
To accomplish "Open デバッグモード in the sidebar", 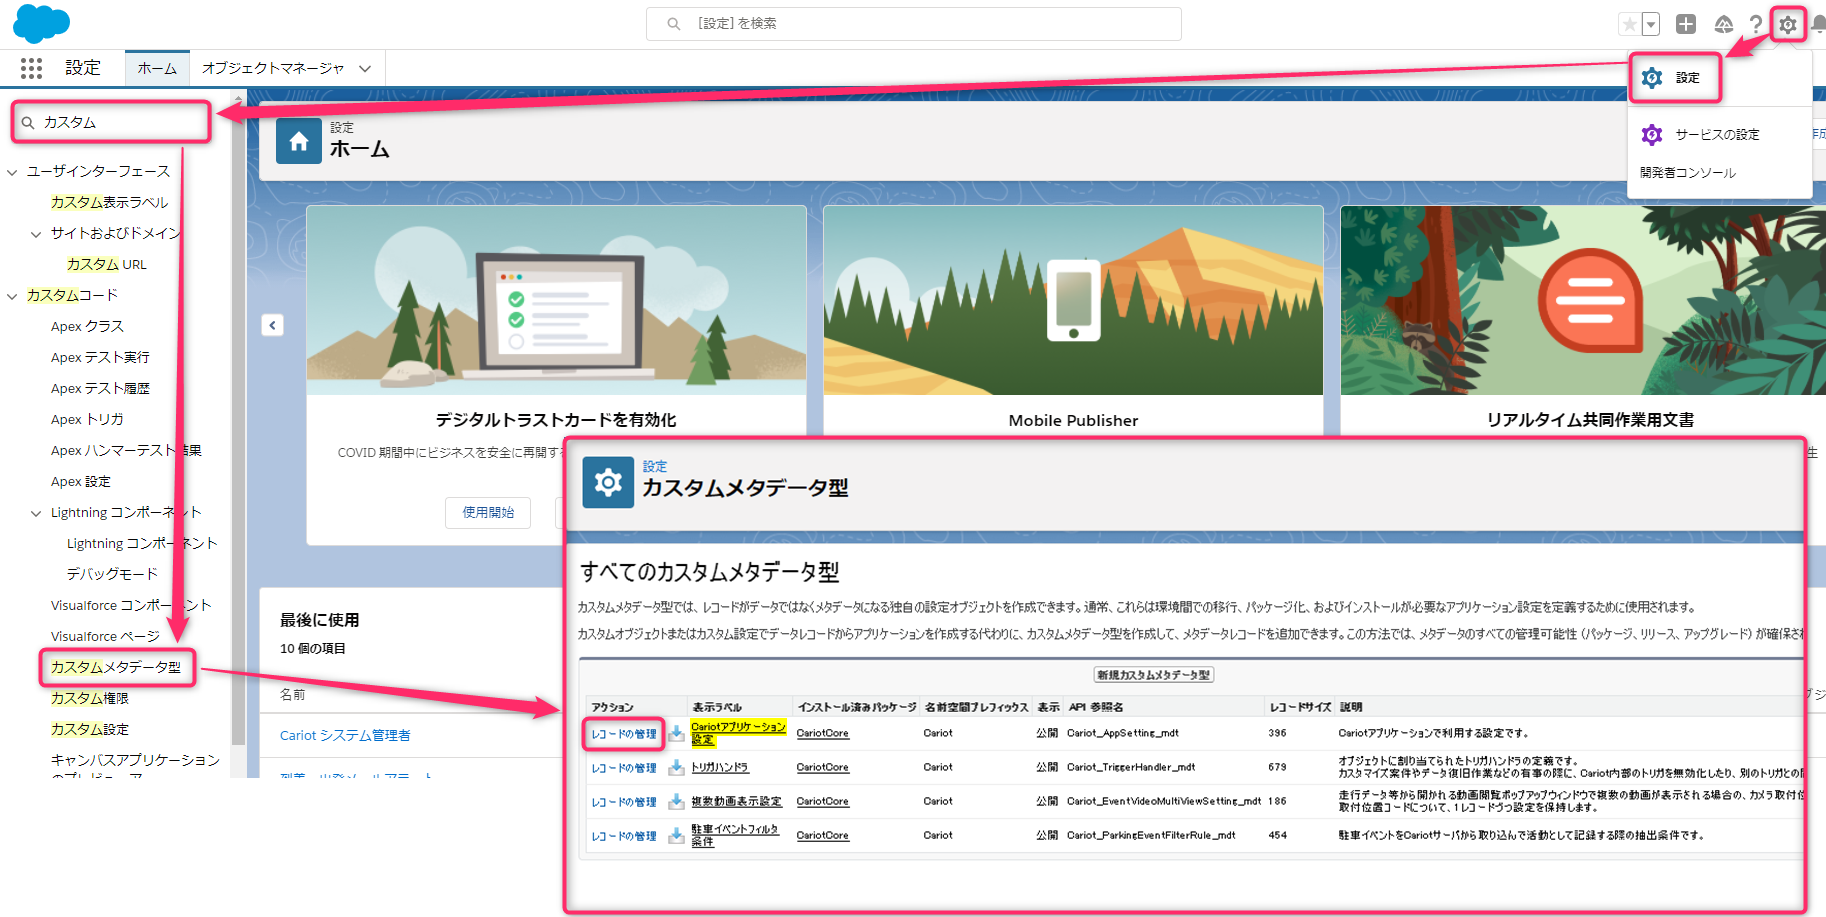I will (112, 574).
